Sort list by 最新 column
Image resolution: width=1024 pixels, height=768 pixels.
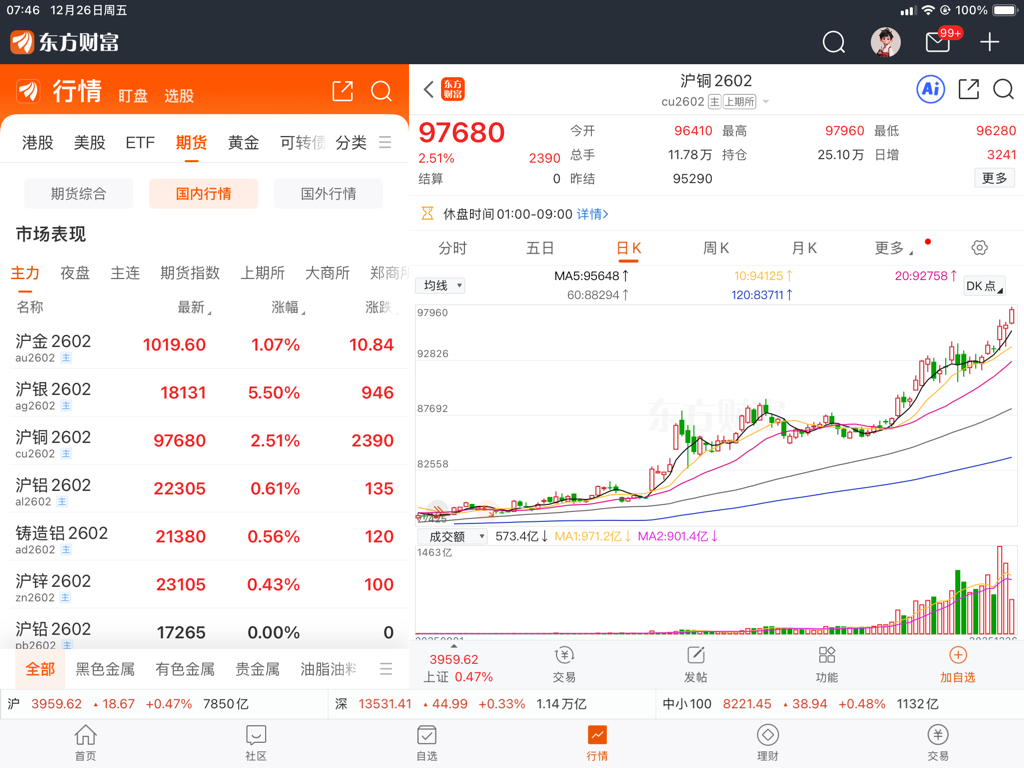click(x=194, y=307)
